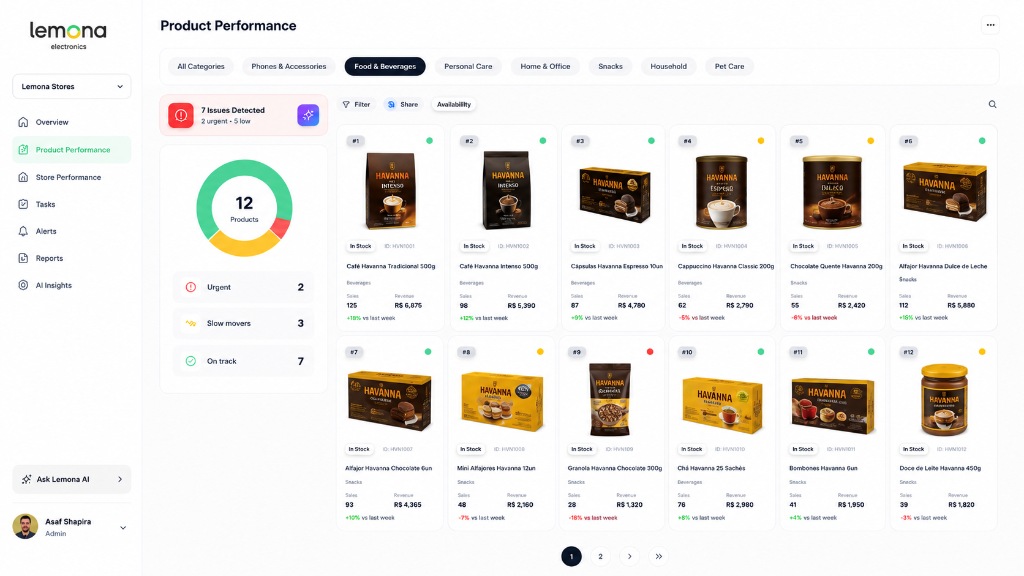Click the purple AI sparkle button

(x=308, y=115)
